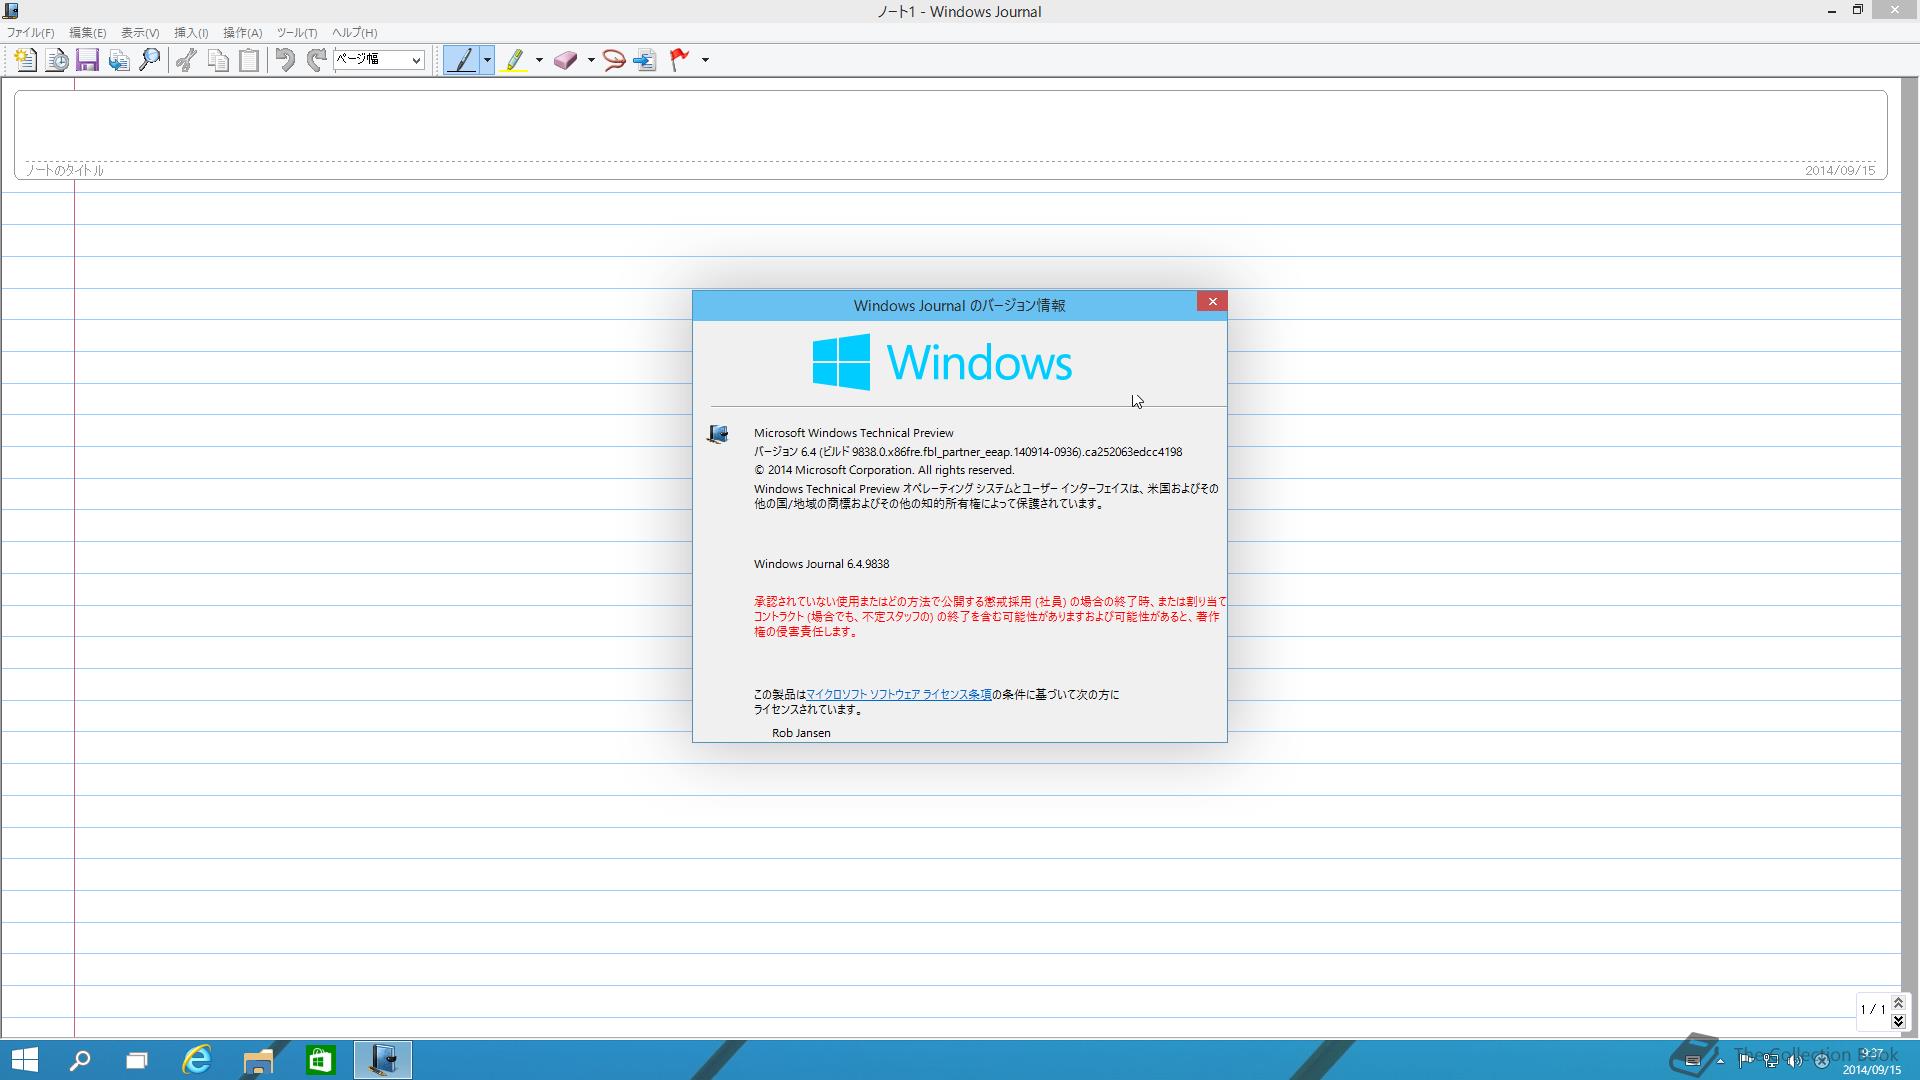Viewport: 1920px width, 1080px height.
Task: Click the Windows Journal 6.4.9838 version text
Action: click(x=821, y=564)
